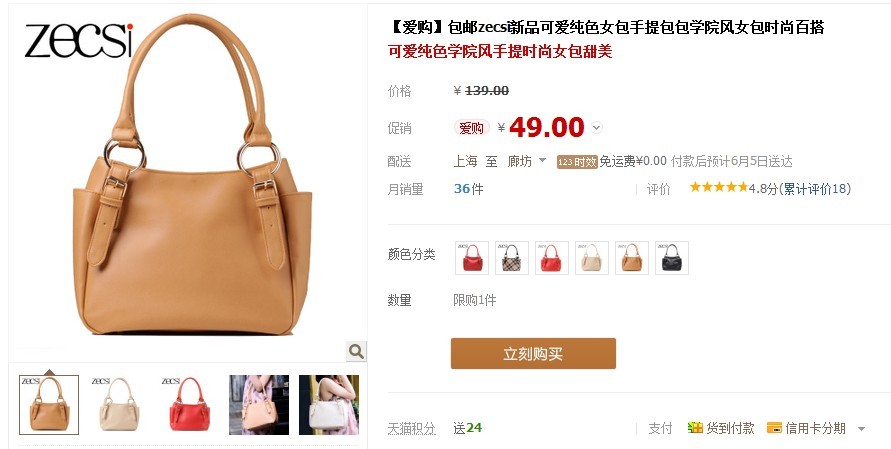
Task: Click the five-star rating icons
Action: (x=719, y=188)
